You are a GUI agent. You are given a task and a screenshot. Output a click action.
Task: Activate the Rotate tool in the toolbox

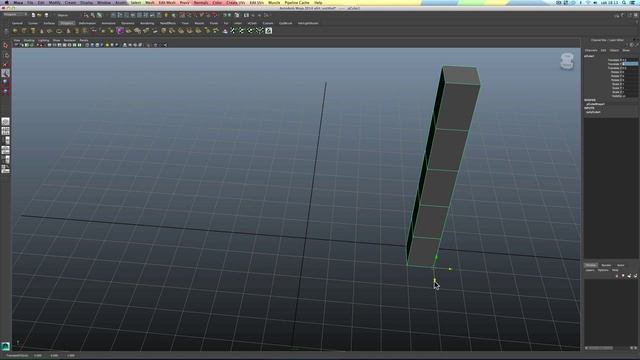point(5,82)
